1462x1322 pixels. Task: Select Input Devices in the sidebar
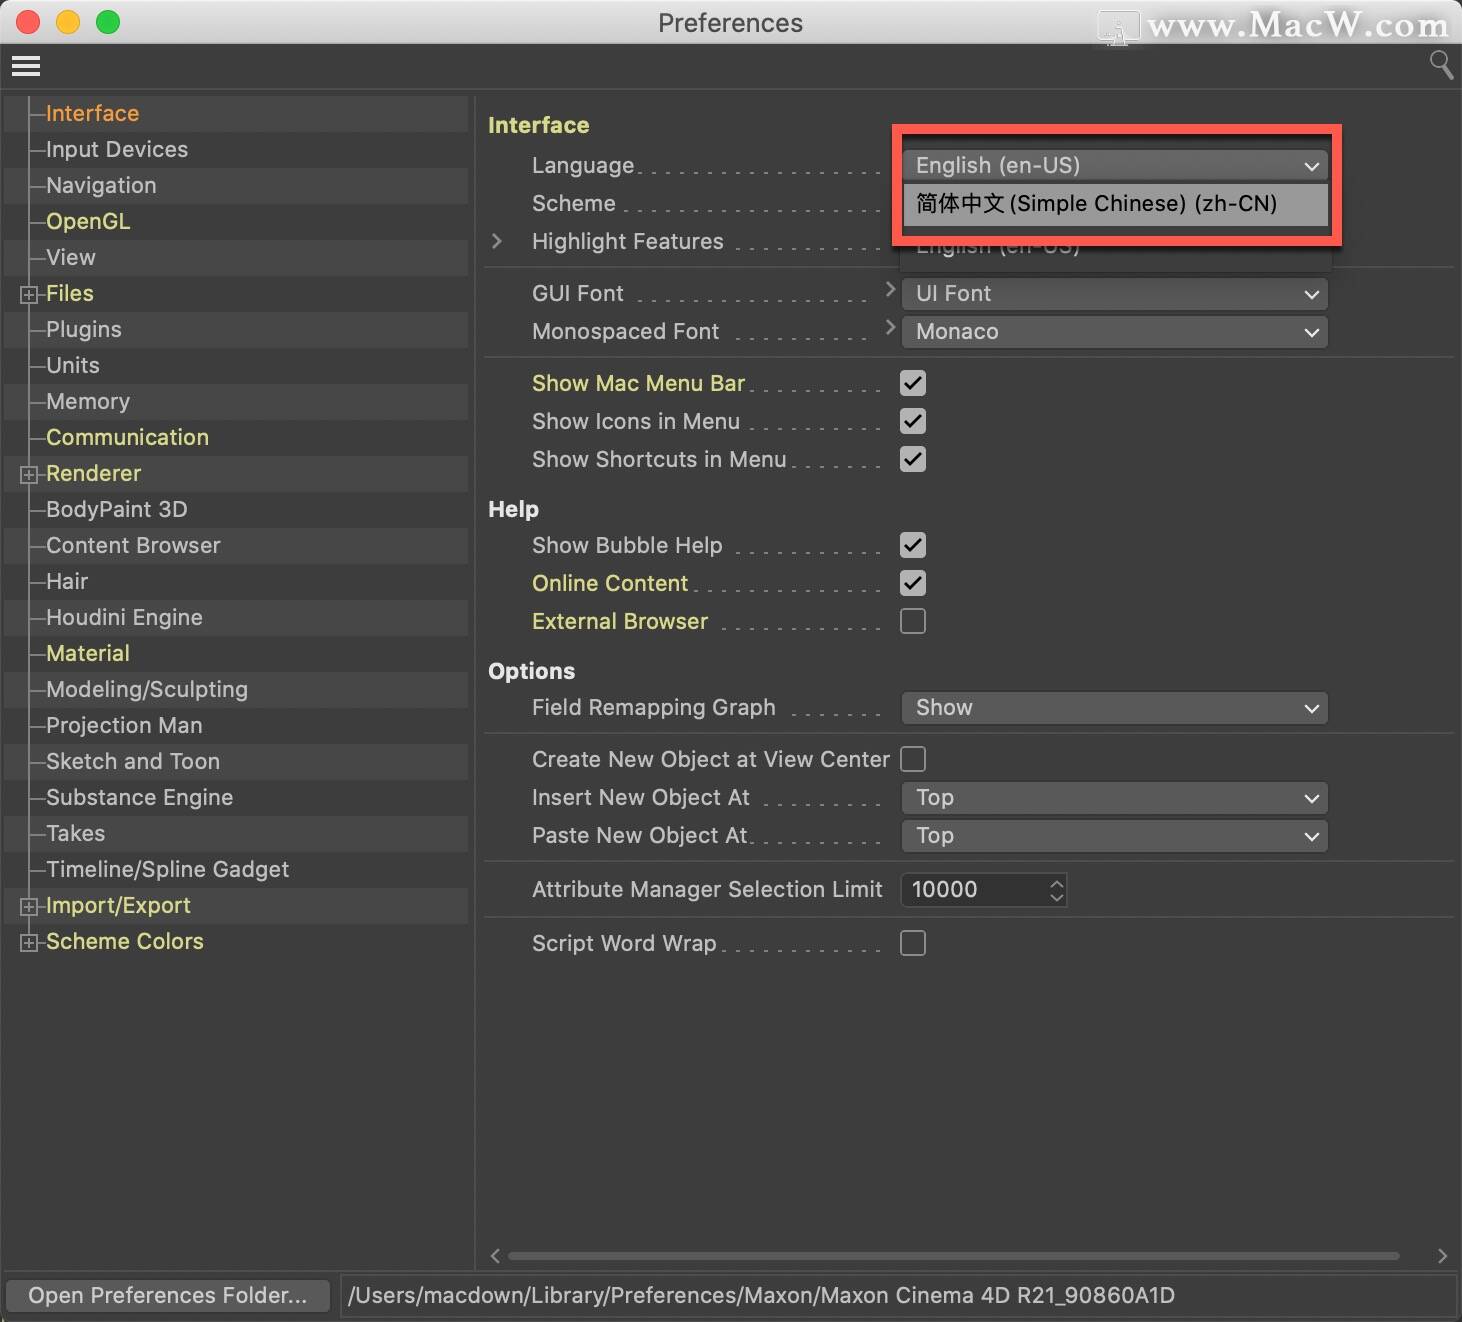(x=117, y=149)
